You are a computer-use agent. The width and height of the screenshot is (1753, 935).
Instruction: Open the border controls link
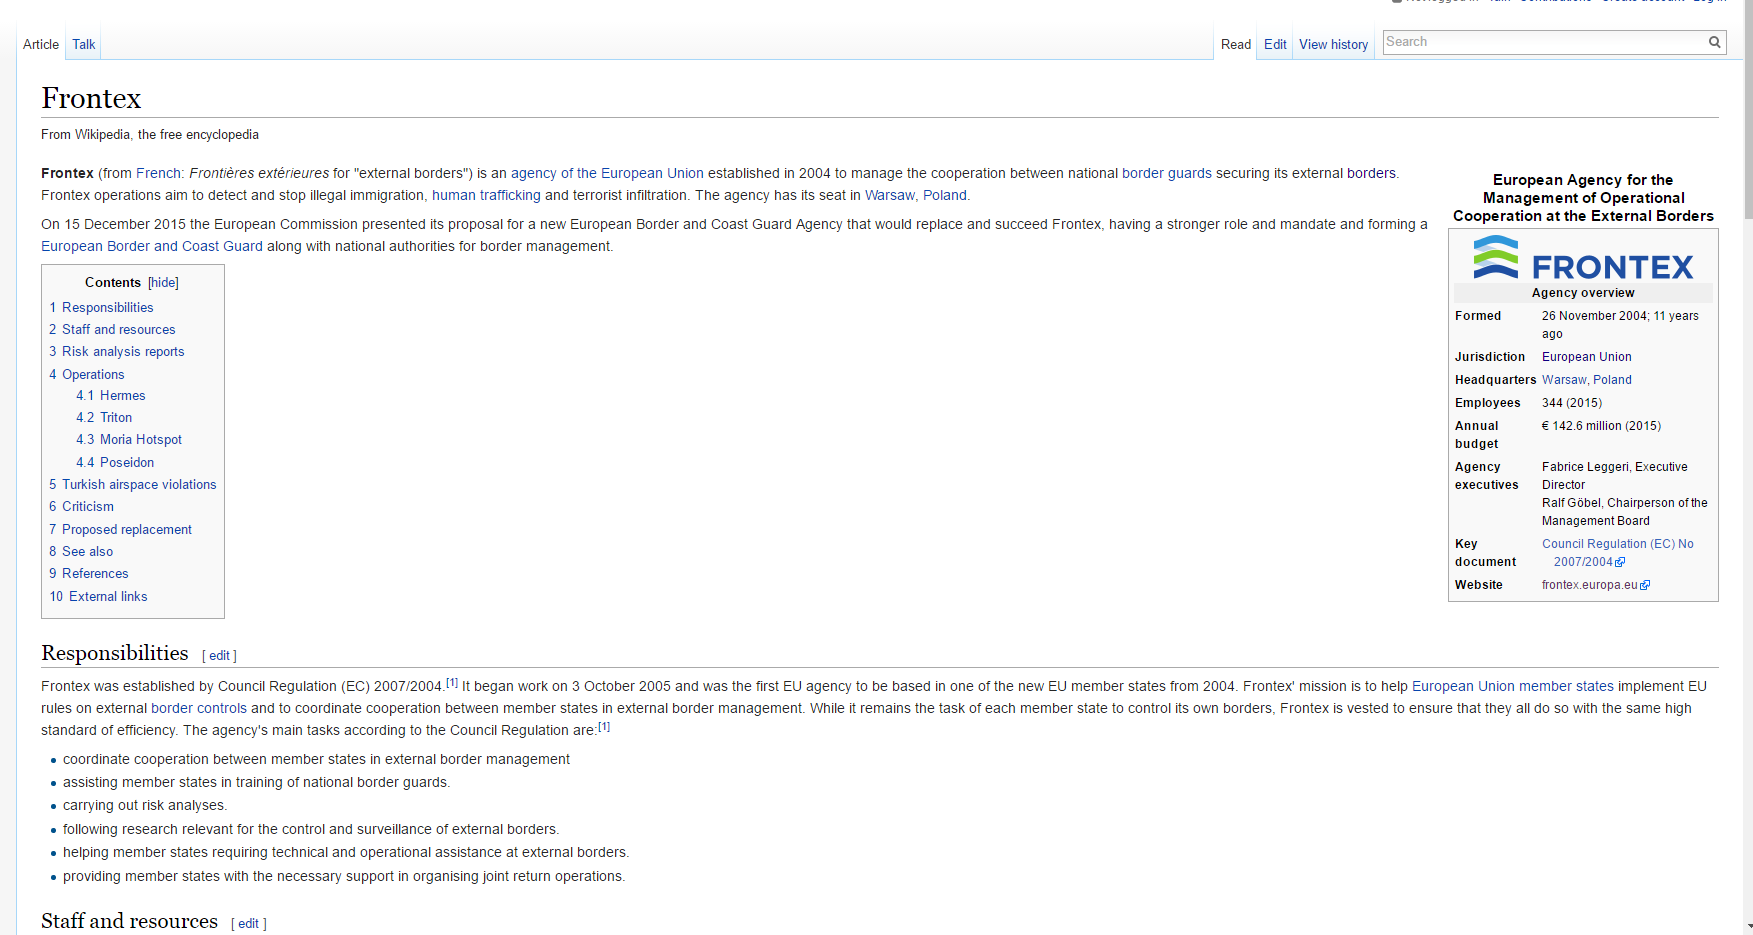pyautogui.click(x=199, y=709)
